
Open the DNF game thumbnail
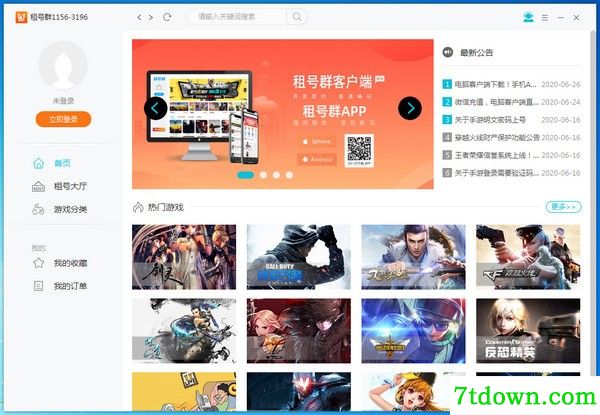298,331
